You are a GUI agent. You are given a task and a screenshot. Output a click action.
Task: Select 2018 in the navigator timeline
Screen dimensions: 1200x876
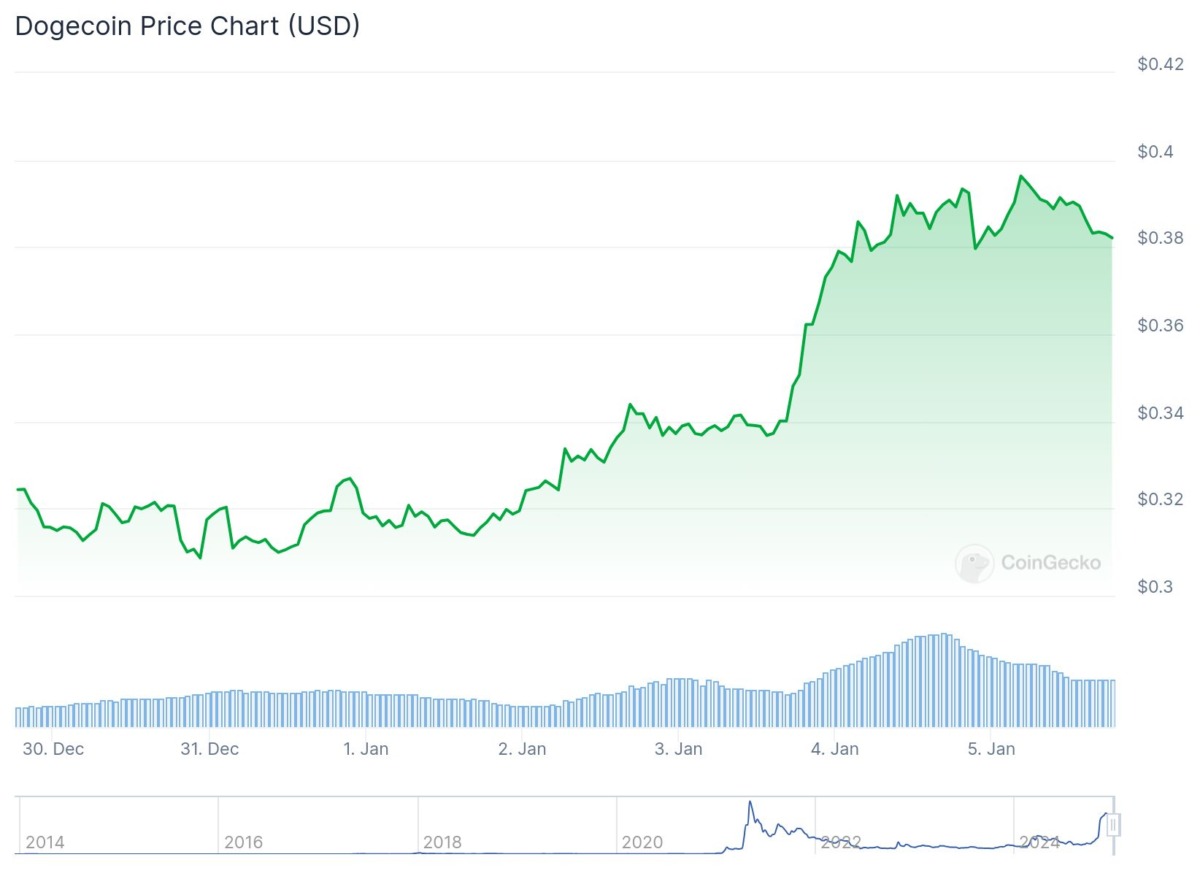pos(443,843)
